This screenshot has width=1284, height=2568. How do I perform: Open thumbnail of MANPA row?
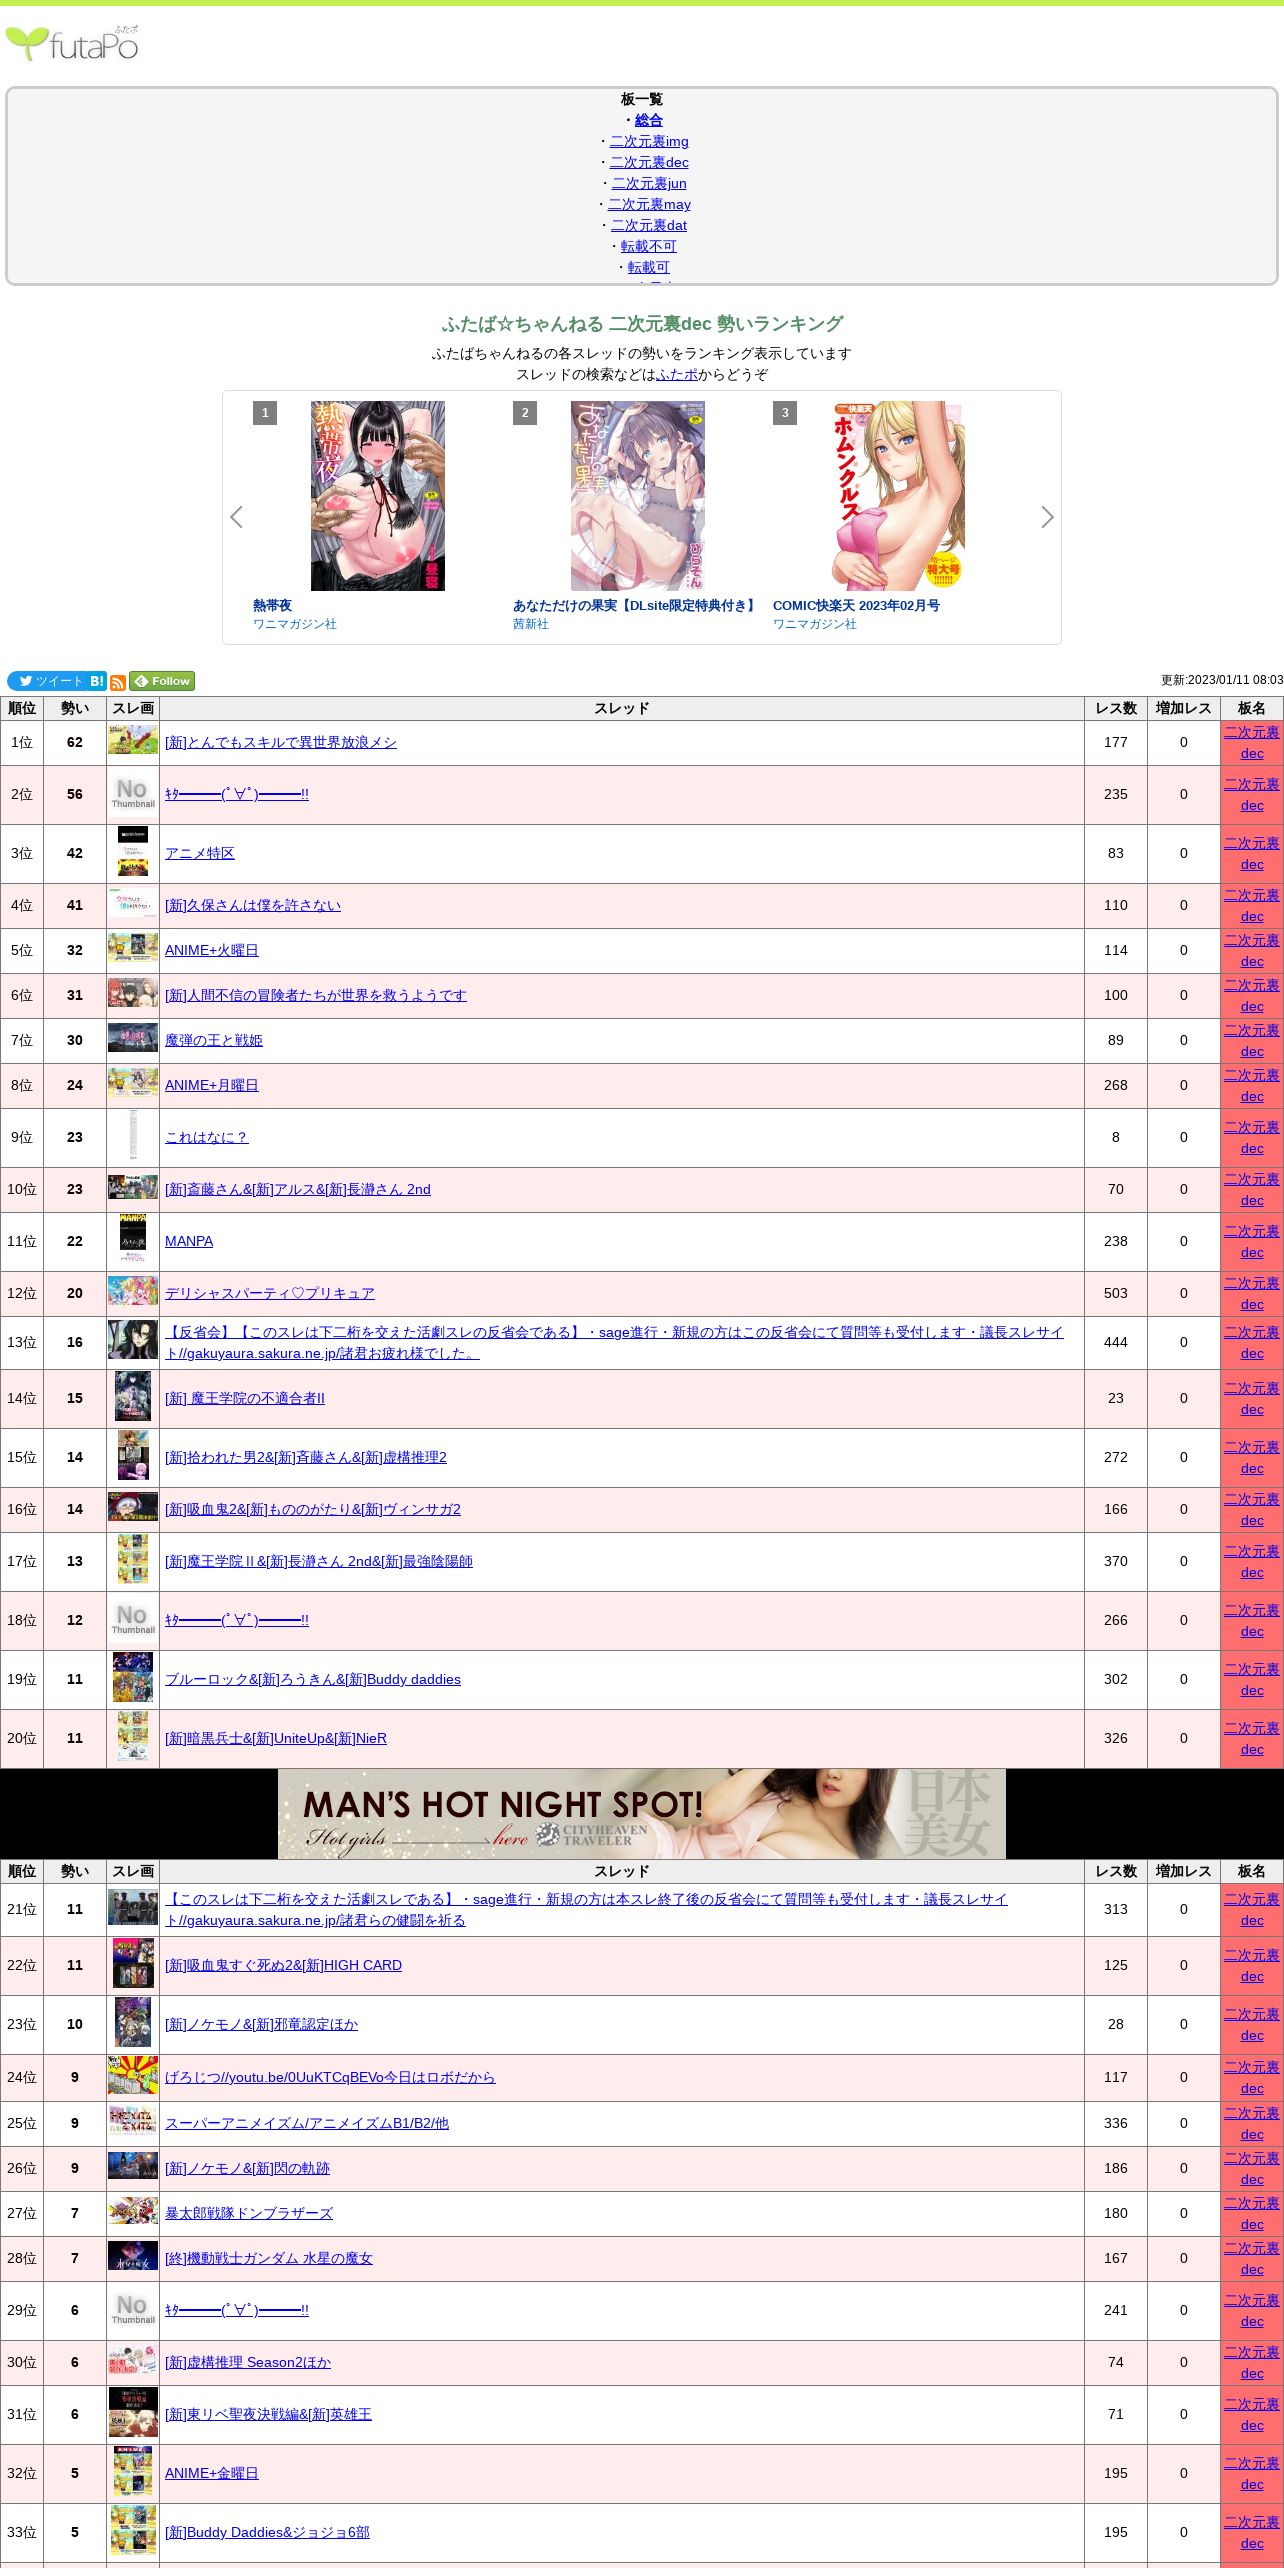pyautogui.click(x=133, y=1241)
